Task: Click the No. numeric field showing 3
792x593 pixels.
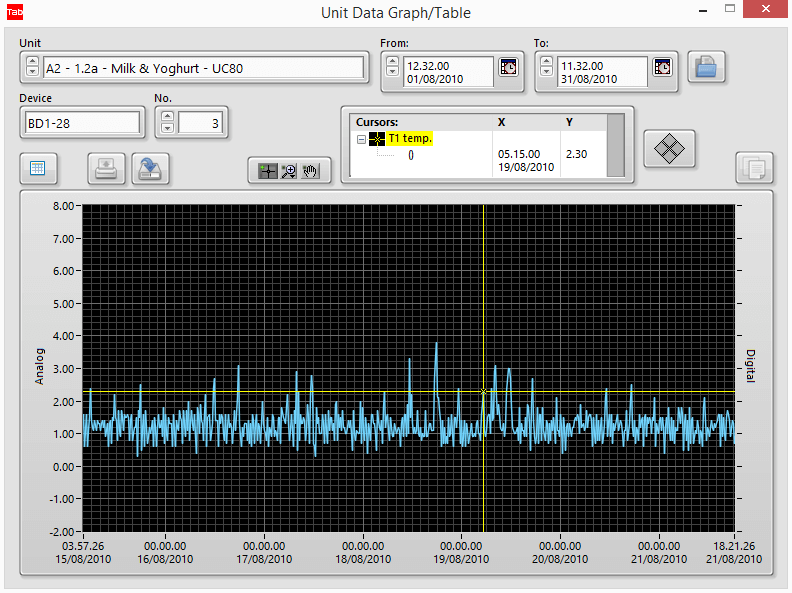Action: 200,123
